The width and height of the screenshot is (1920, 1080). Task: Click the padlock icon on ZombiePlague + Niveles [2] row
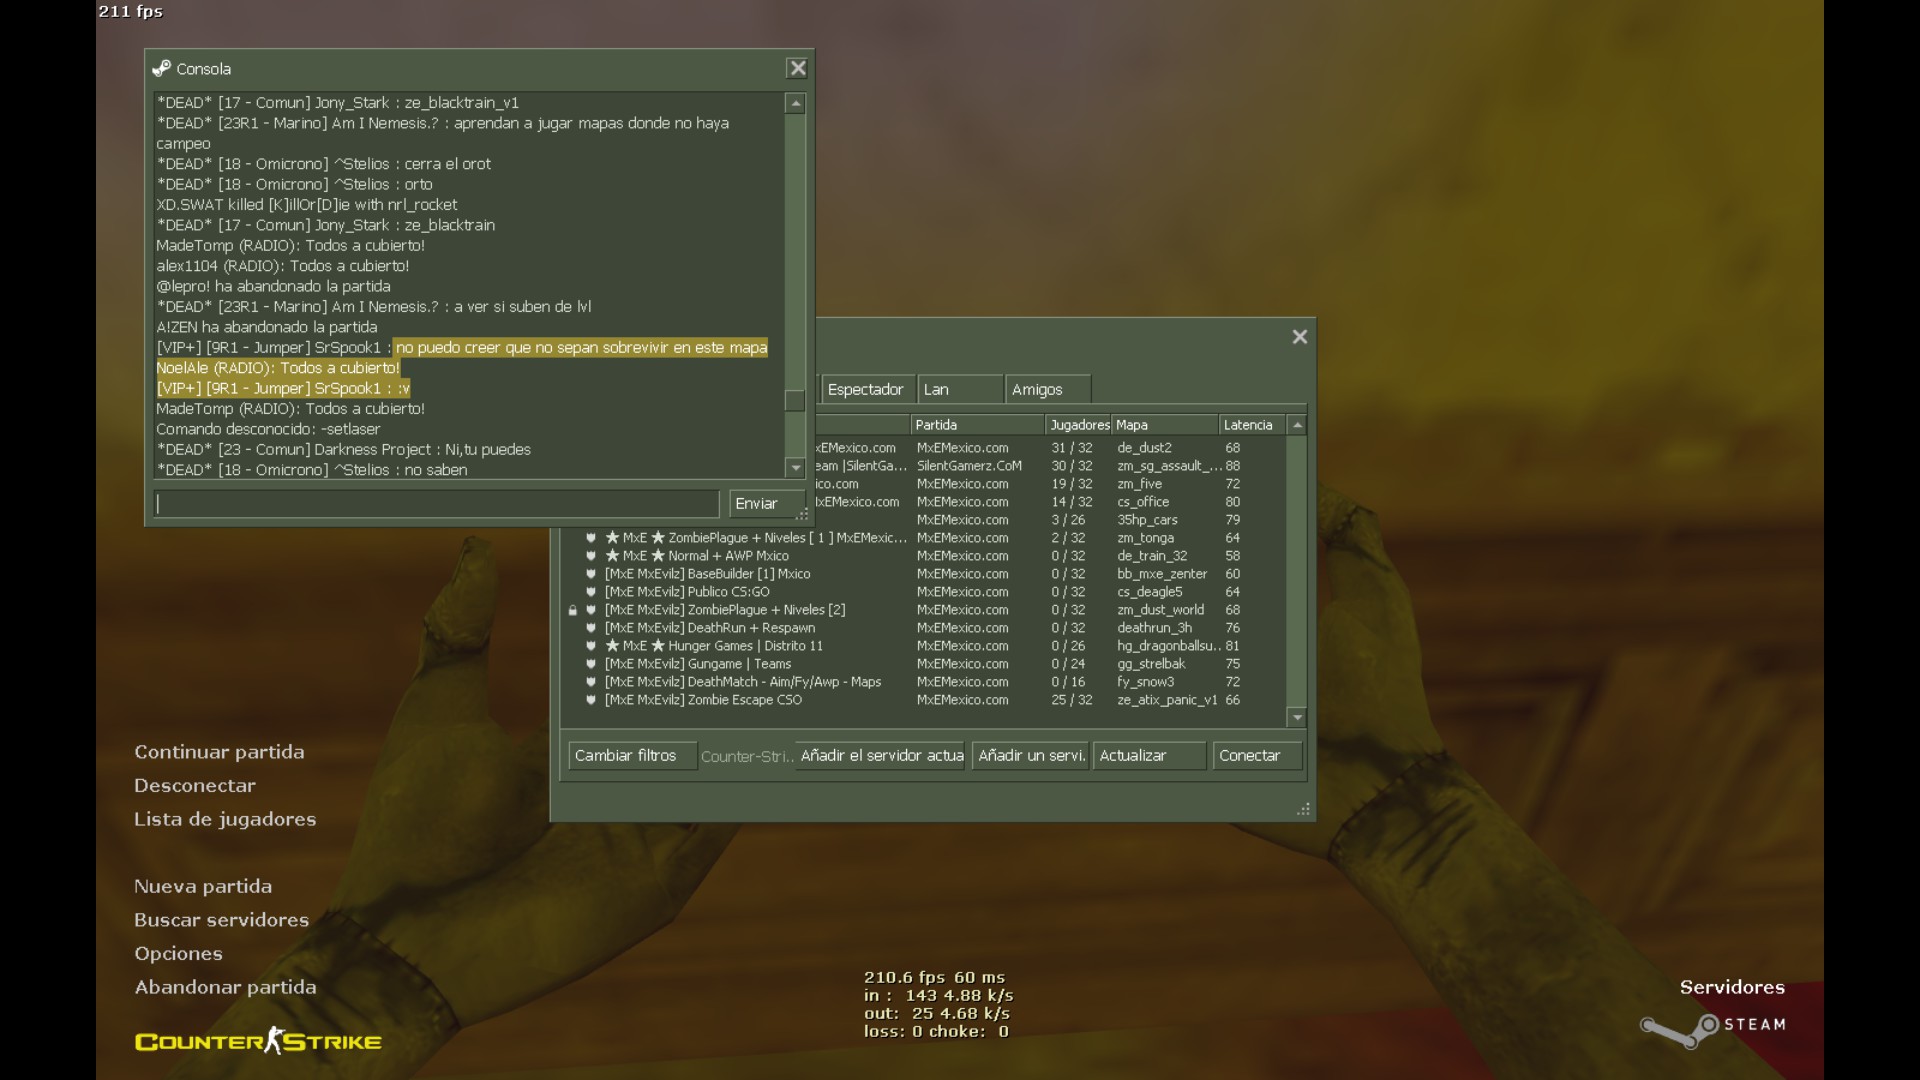(x=572, y=610)
